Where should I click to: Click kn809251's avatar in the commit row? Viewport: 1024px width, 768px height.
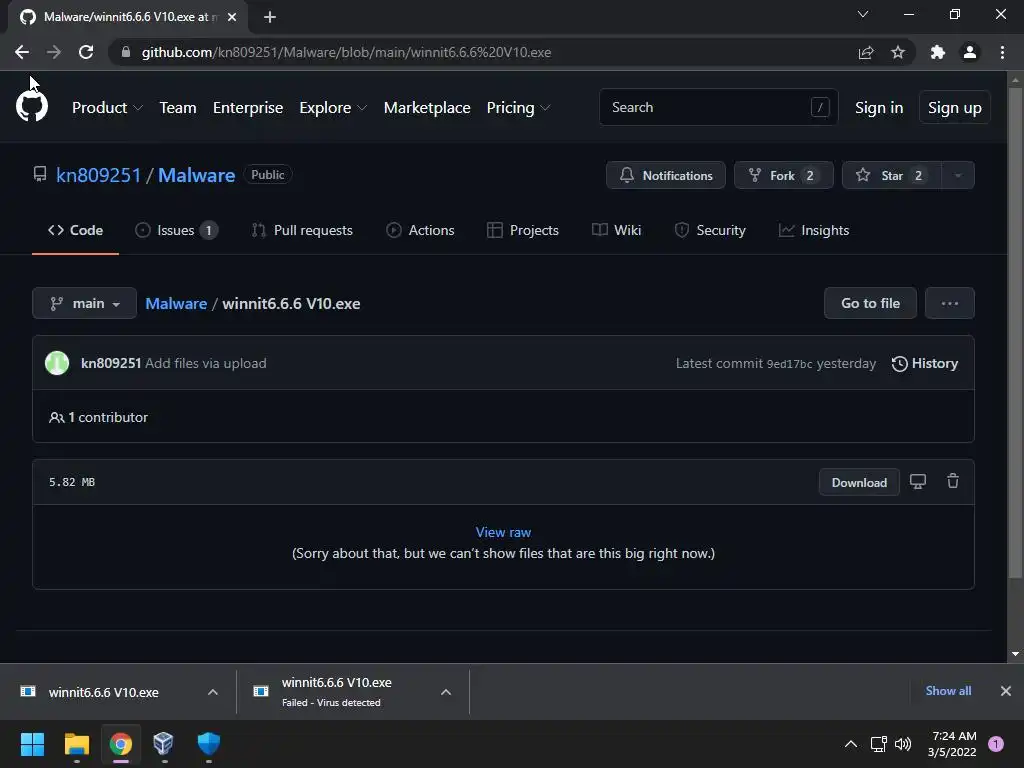57,363
